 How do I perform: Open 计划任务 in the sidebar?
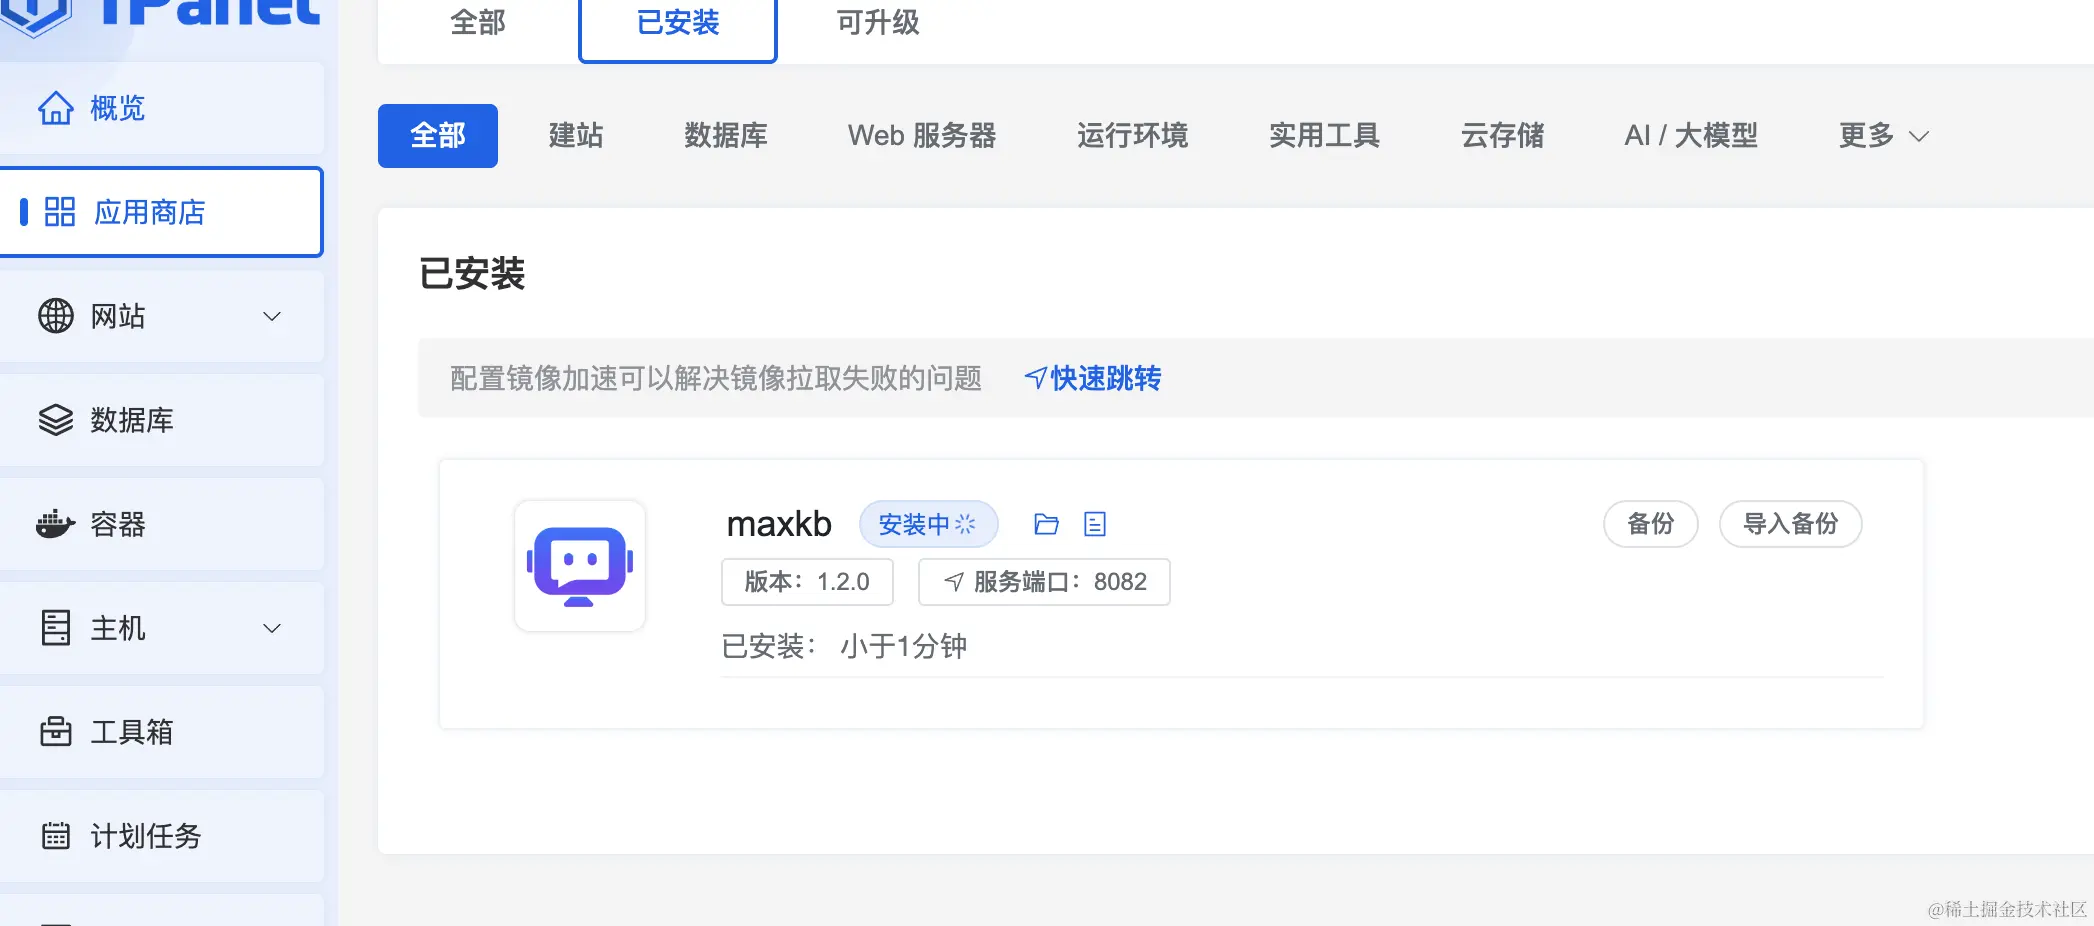click(162, 836)
